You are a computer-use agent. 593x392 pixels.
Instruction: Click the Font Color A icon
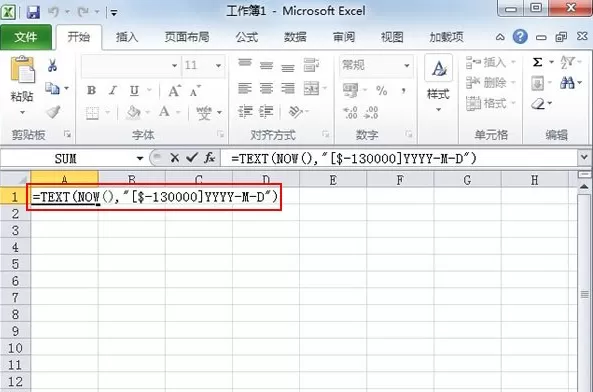(x=164, y=112)
